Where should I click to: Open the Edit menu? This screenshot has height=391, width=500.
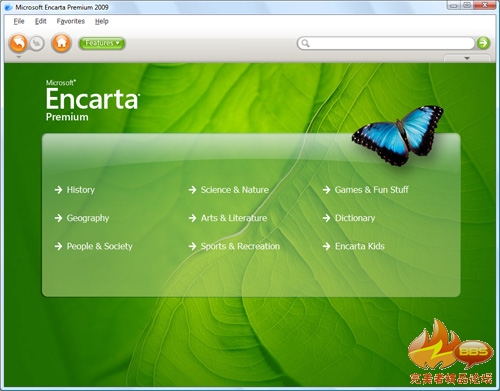(41, 21)
